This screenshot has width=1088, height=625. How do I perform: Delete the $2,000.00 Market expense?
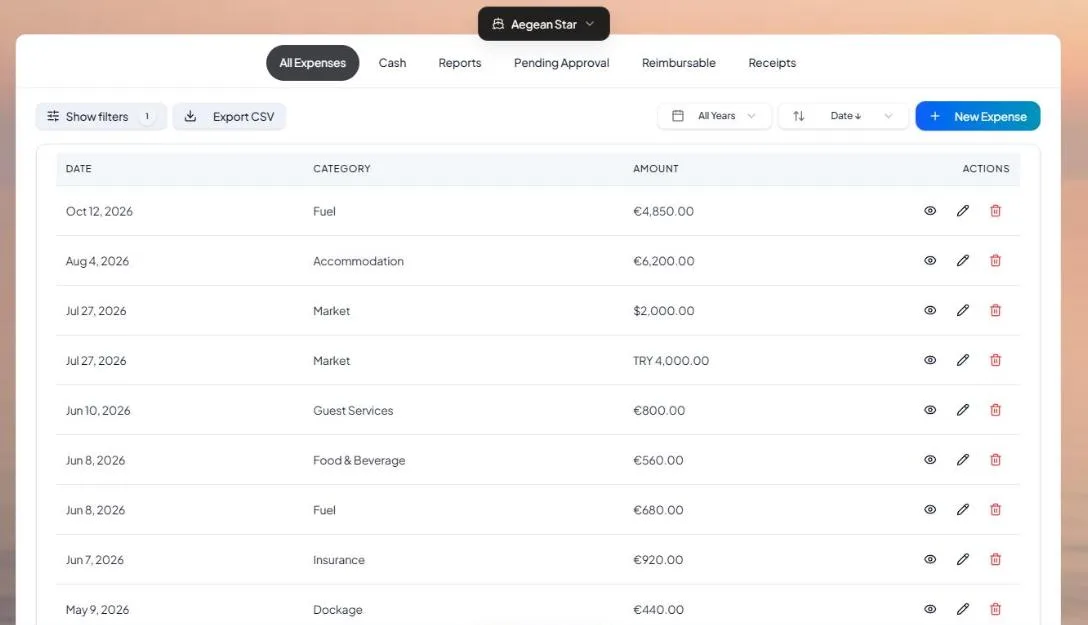995,311
